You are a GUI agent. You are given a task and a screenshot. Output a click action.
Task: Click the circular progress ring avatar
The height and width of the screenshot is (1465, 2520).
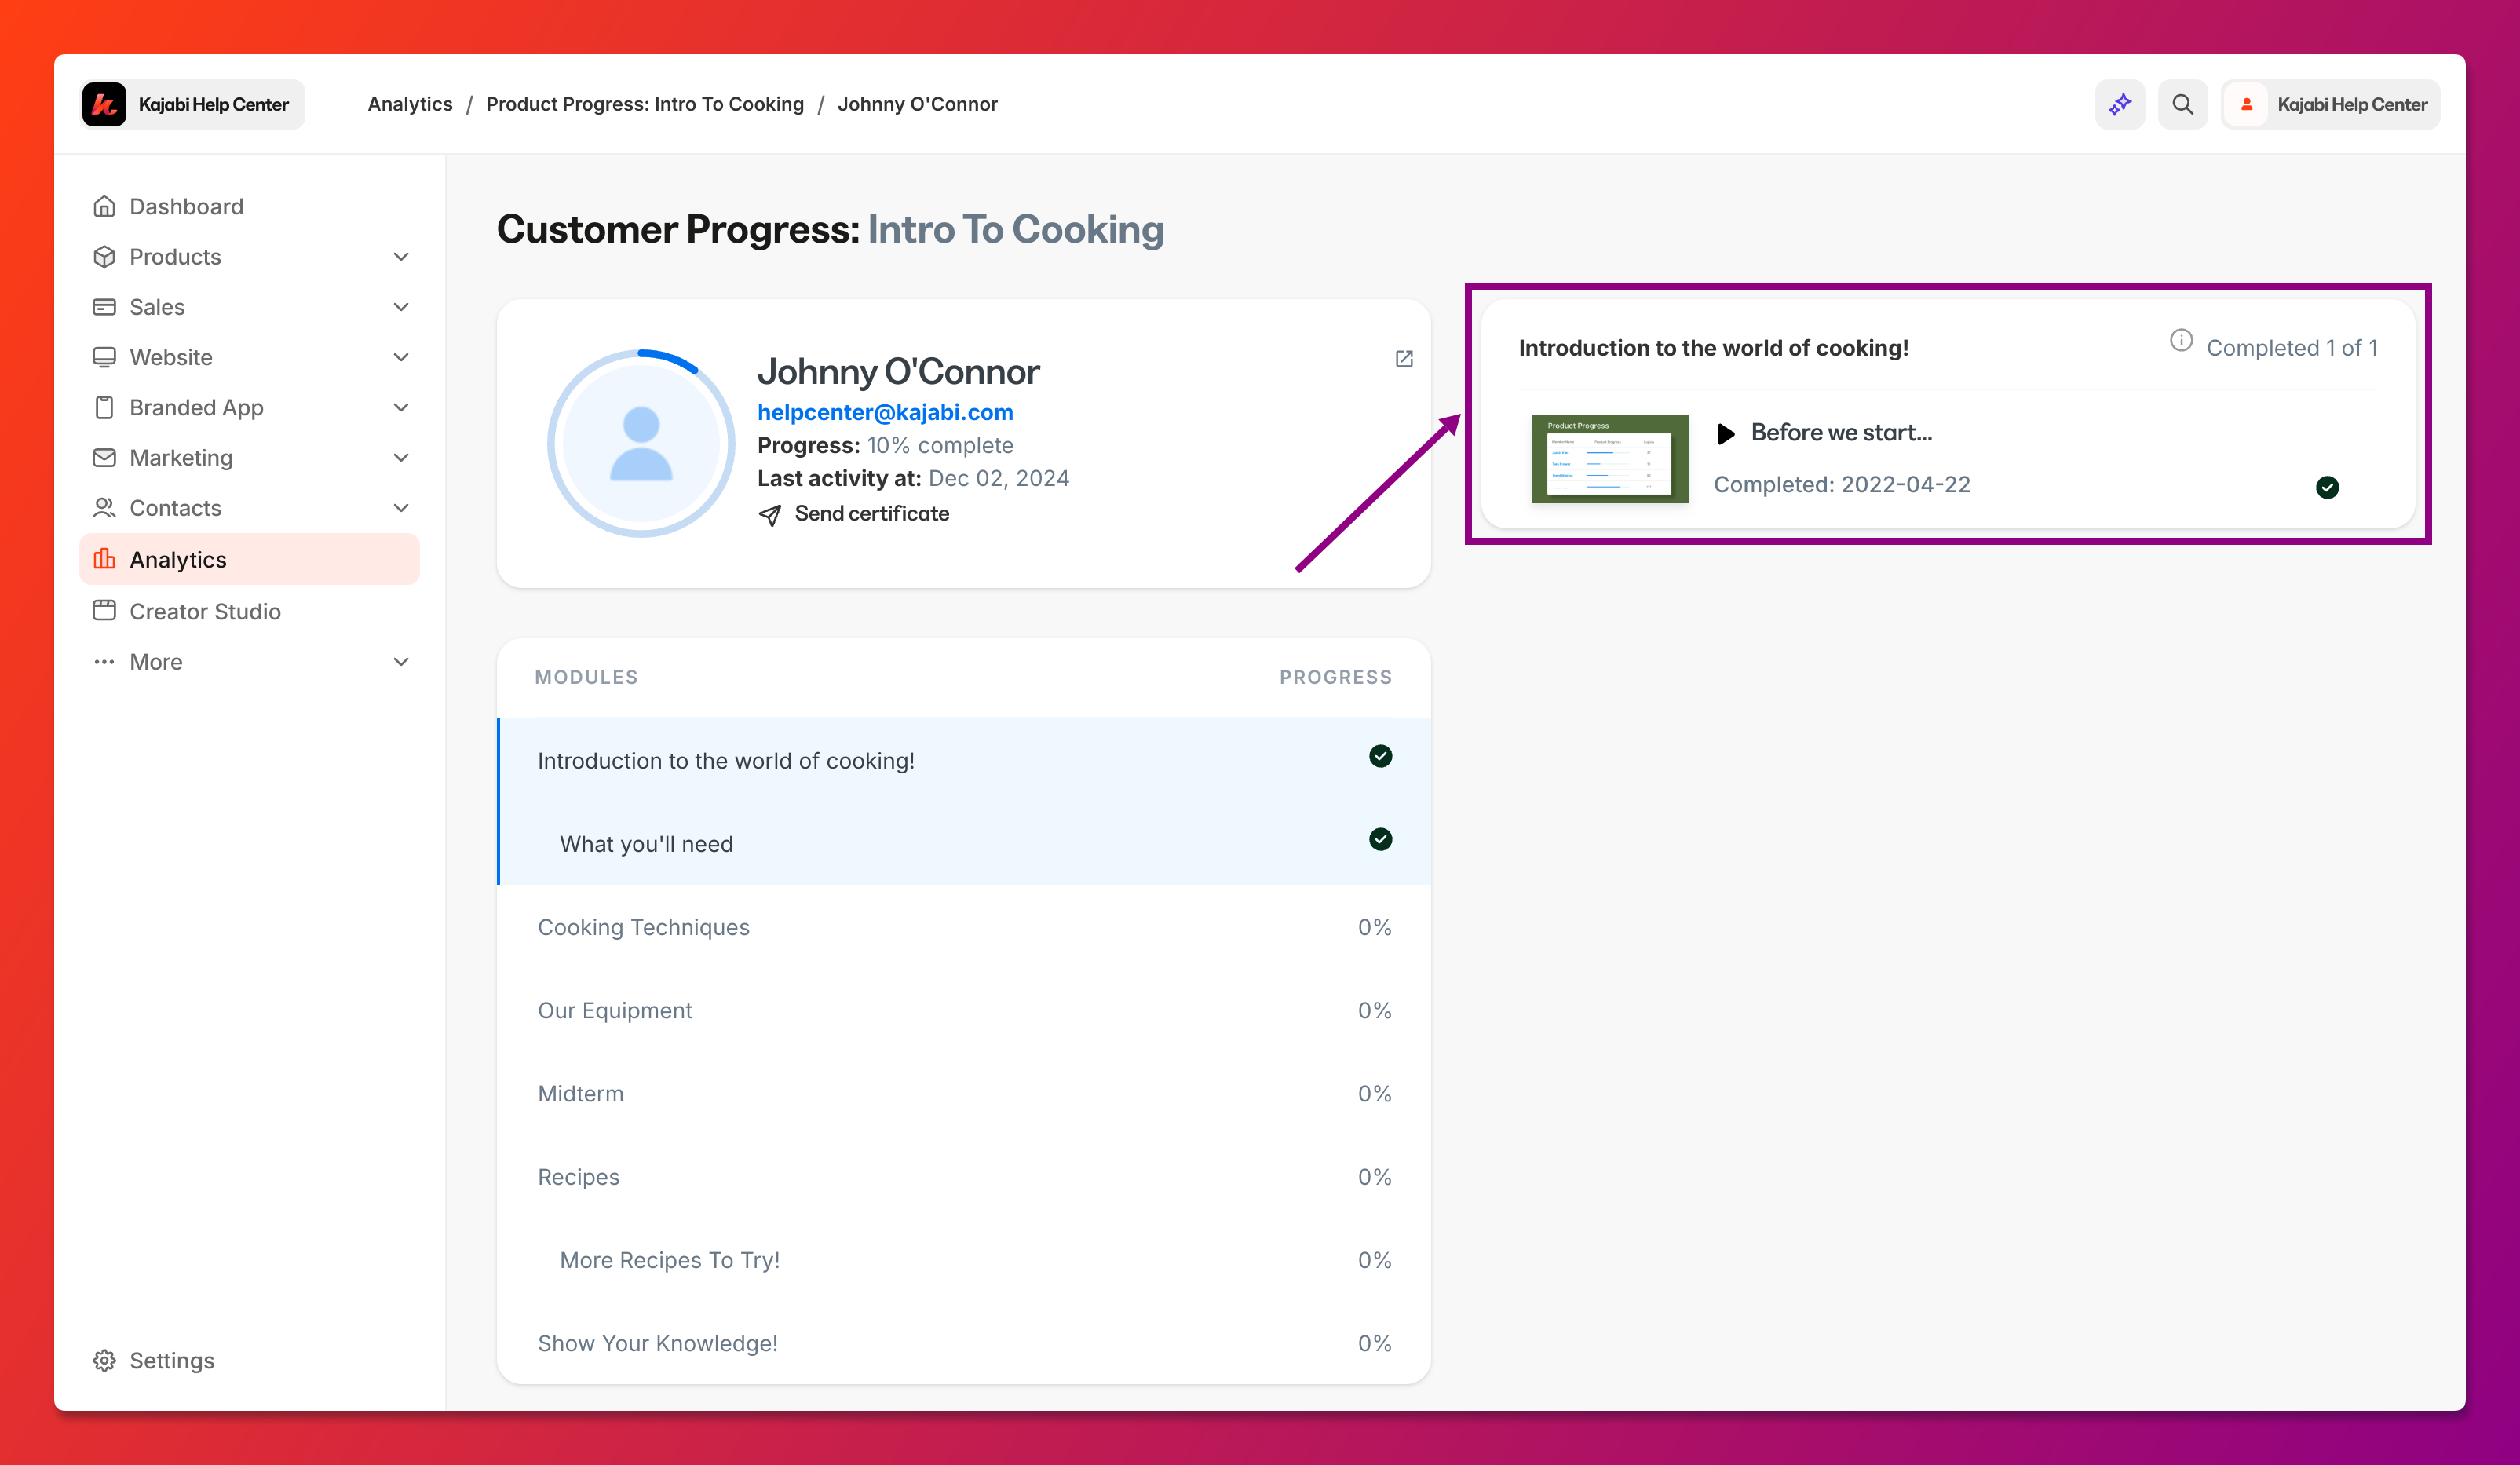pyautogui.click(x=641, y=443)
